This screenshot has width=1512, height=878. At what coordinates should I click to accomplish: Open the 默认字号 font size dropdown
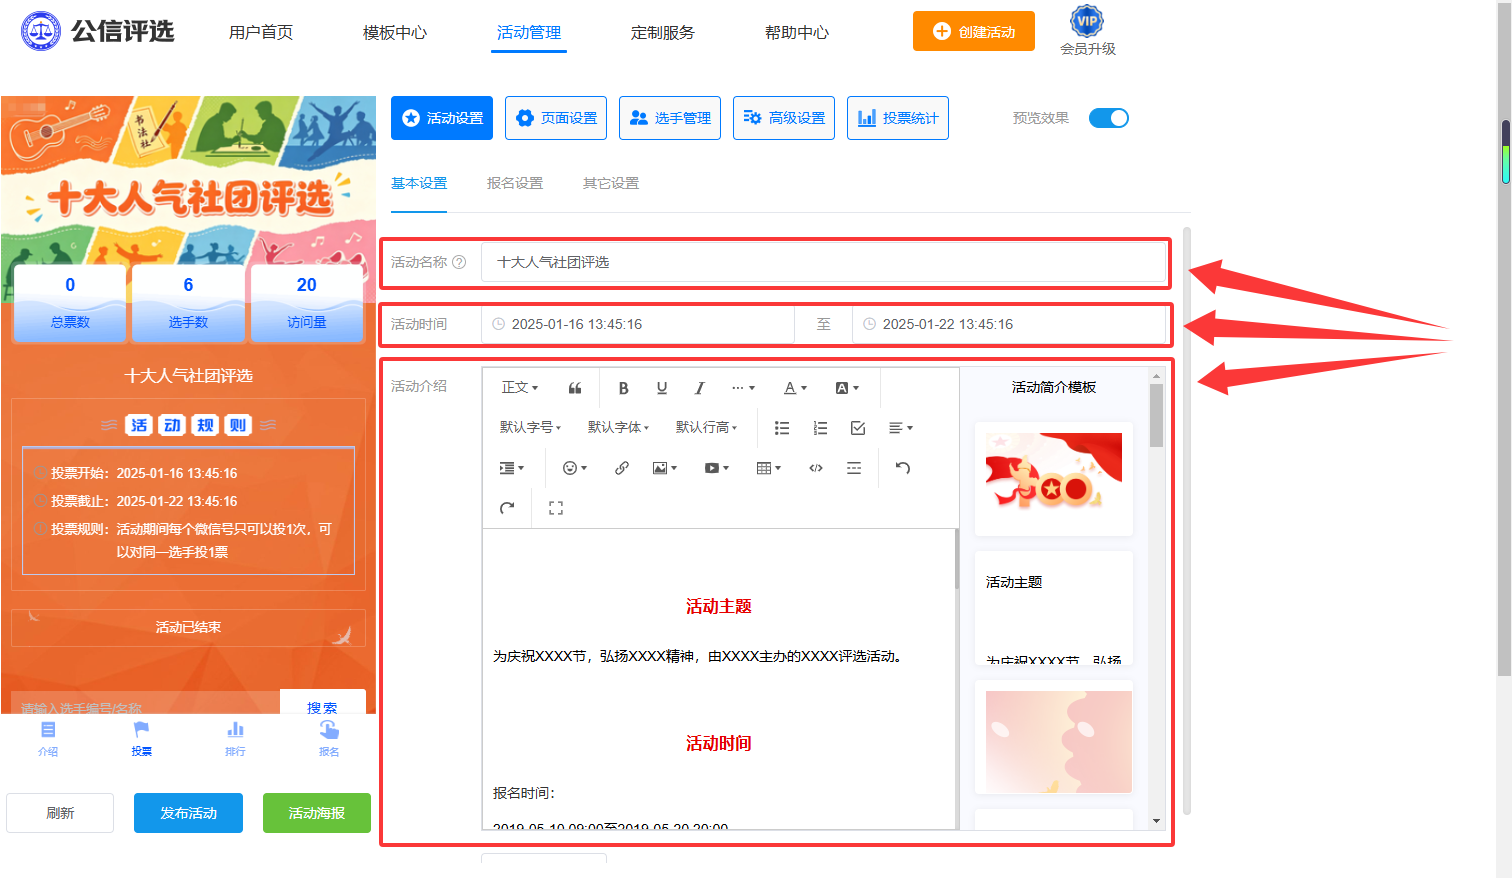coord(530,428)
